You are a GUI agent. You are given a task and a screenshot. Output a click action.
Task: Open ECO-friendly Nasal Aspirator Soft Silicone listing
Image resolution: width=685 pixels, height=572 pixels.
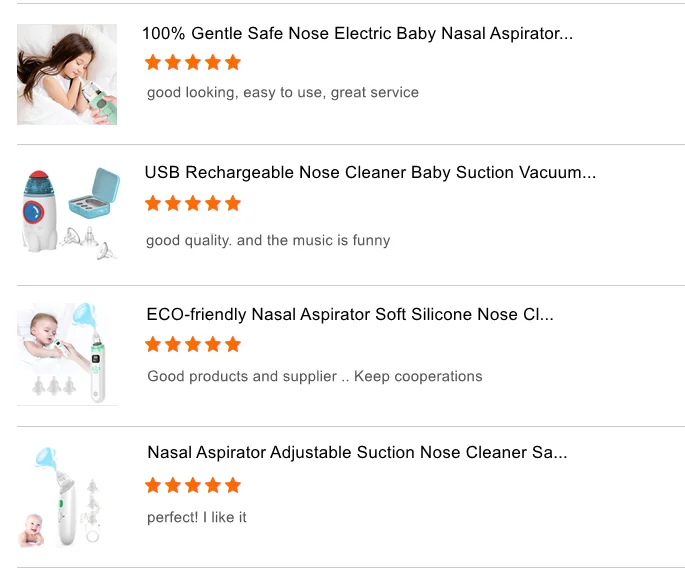tap(349, 315)
